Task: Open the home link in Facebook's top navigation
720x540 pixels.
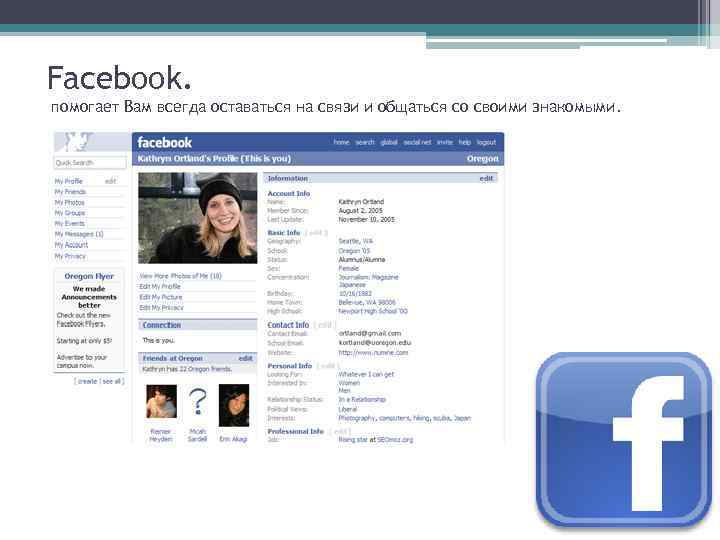Action: (x=341, y=142)
